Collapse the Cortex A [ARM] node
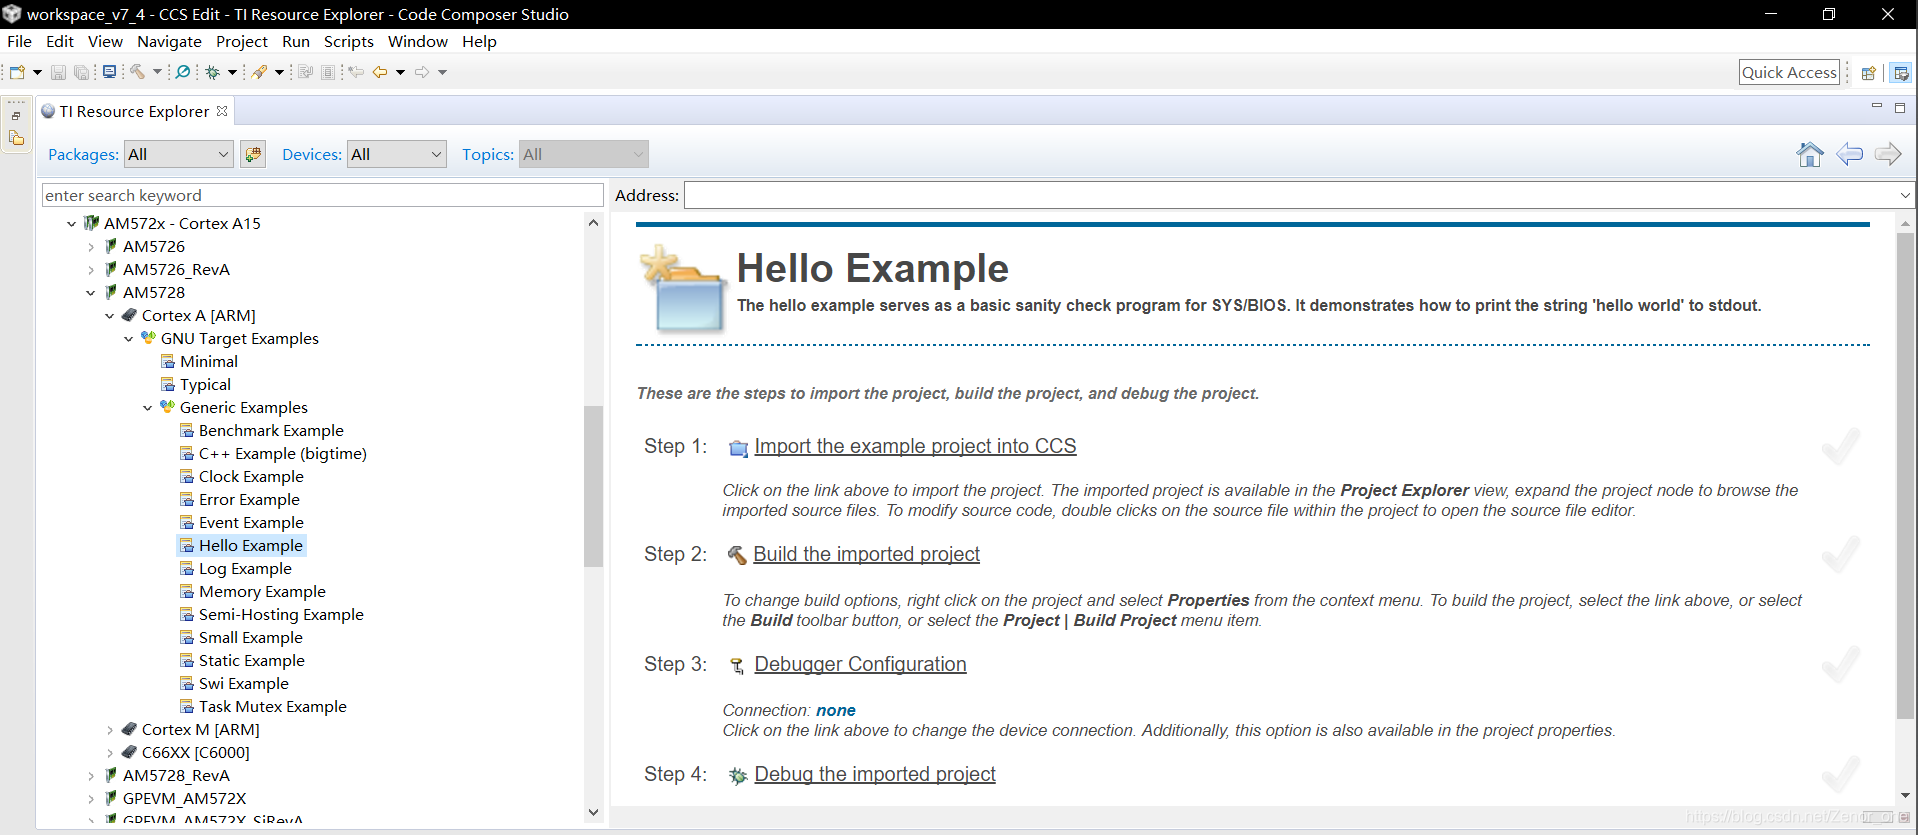The height and width of the screenshot is (835, 1918). [x=110, y=316]
